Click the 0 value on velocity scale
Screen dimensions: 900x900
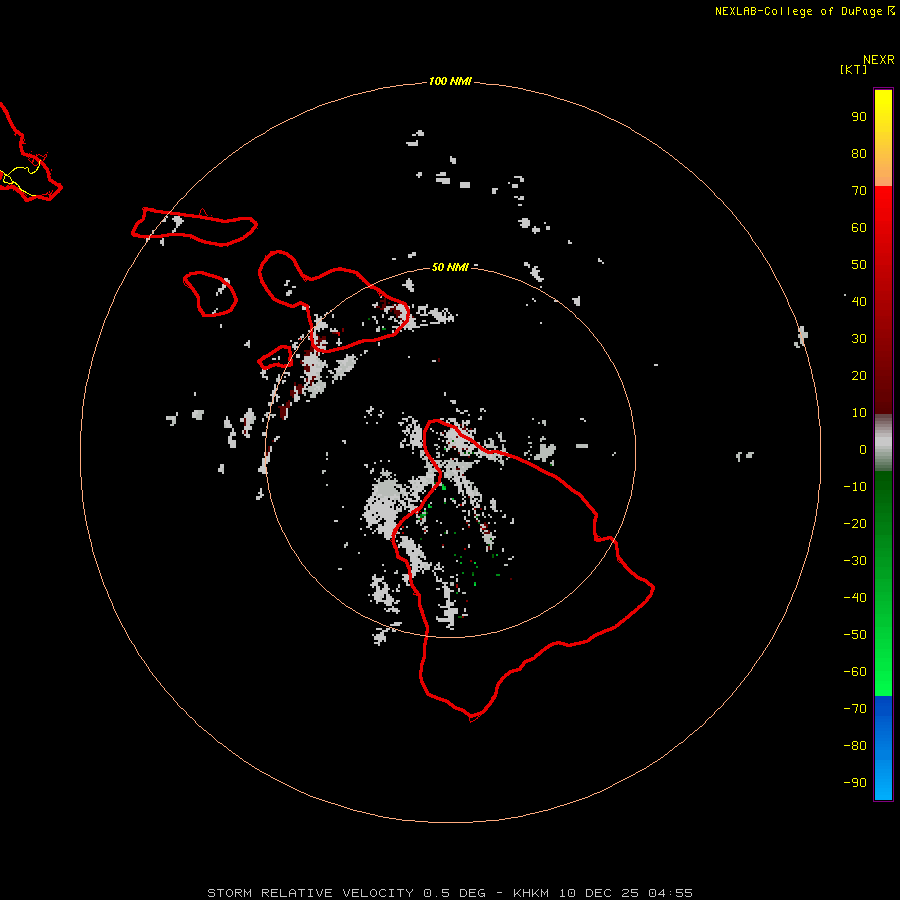pos(863,449)
